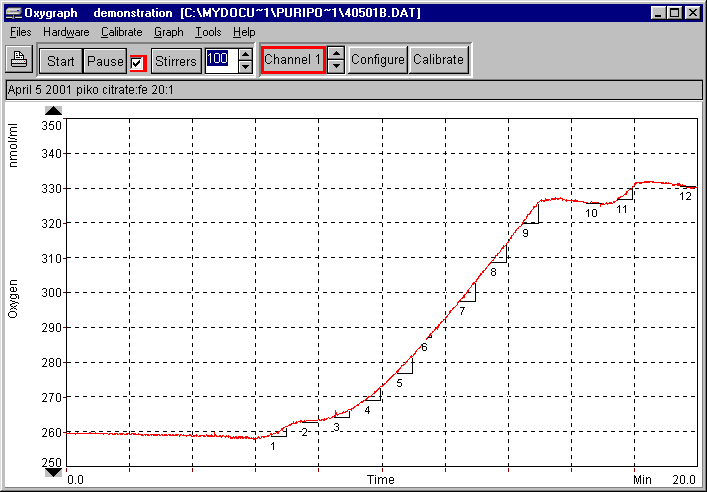Select rate marker 9 on the trace

click(x=525, y=233)
